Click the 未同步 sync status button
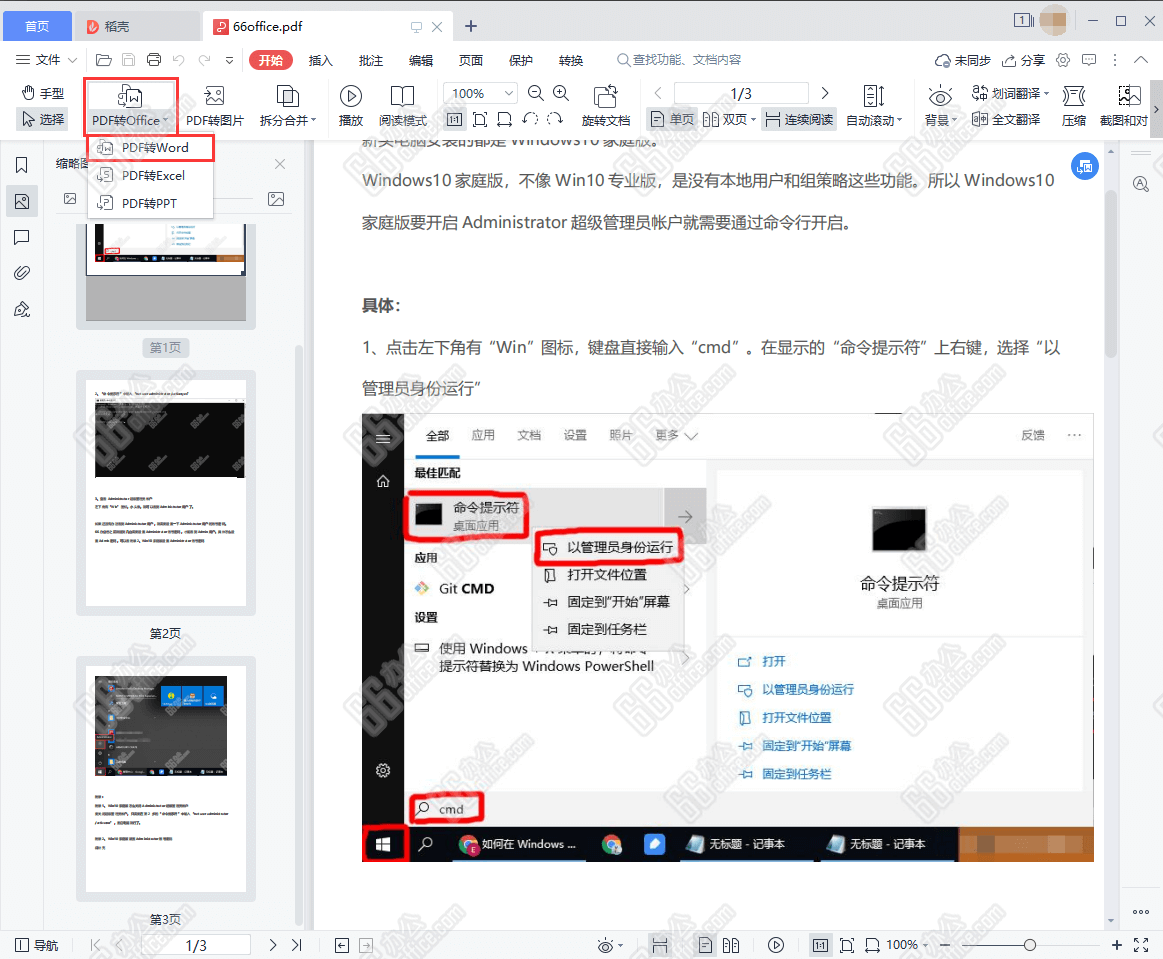 963,60
